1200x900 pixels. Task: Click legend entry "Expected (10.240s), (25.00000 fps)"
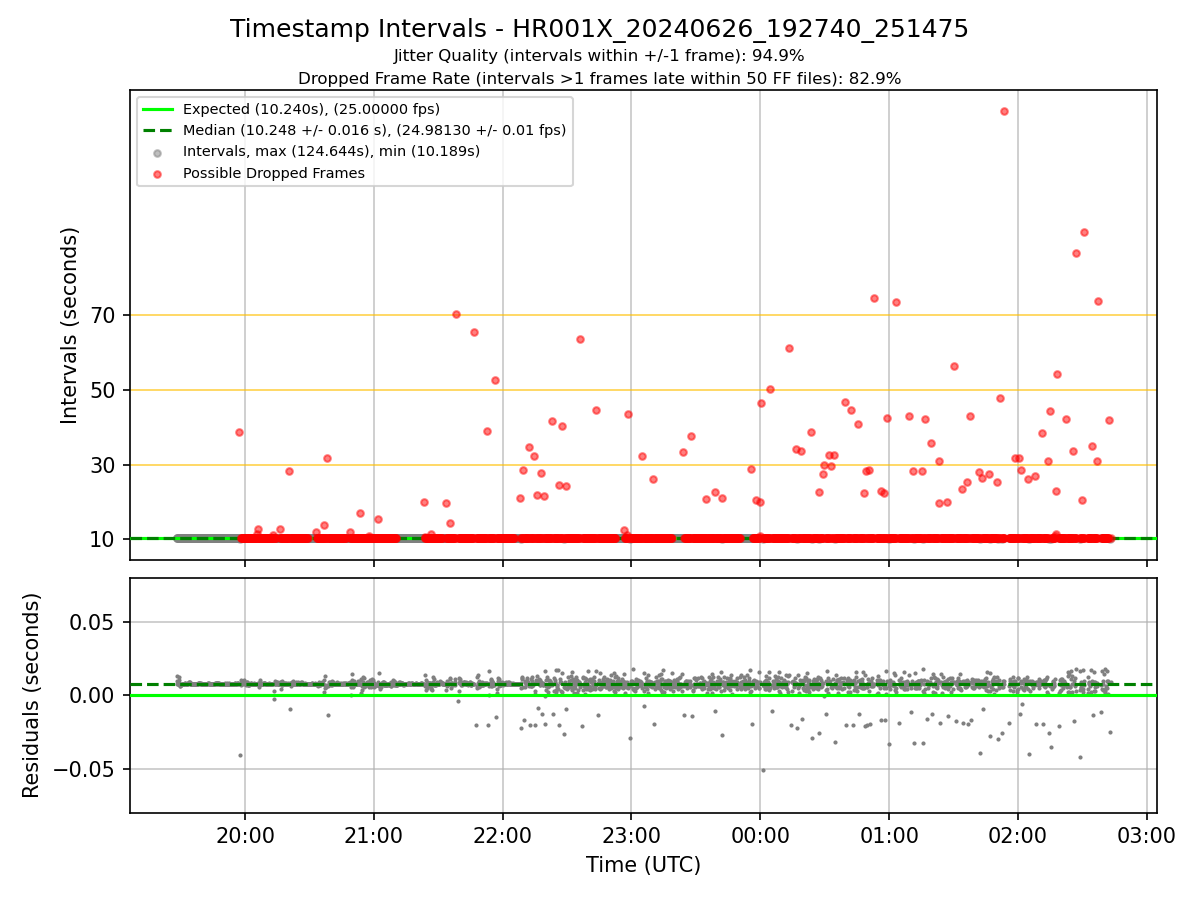click(x=311, y=109)
